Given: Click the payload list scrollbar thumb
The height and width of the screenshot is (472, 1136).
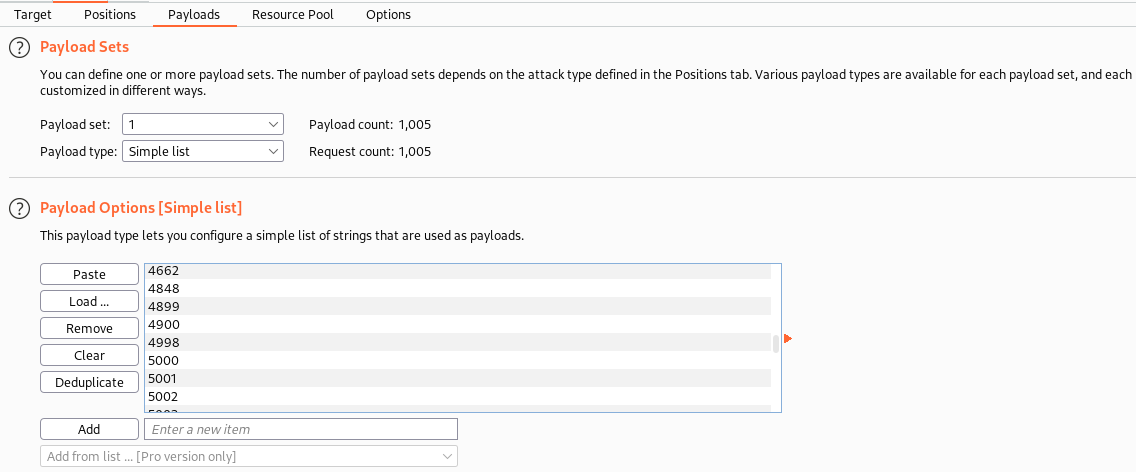Looking at the screenshot, I should (776, 344).
